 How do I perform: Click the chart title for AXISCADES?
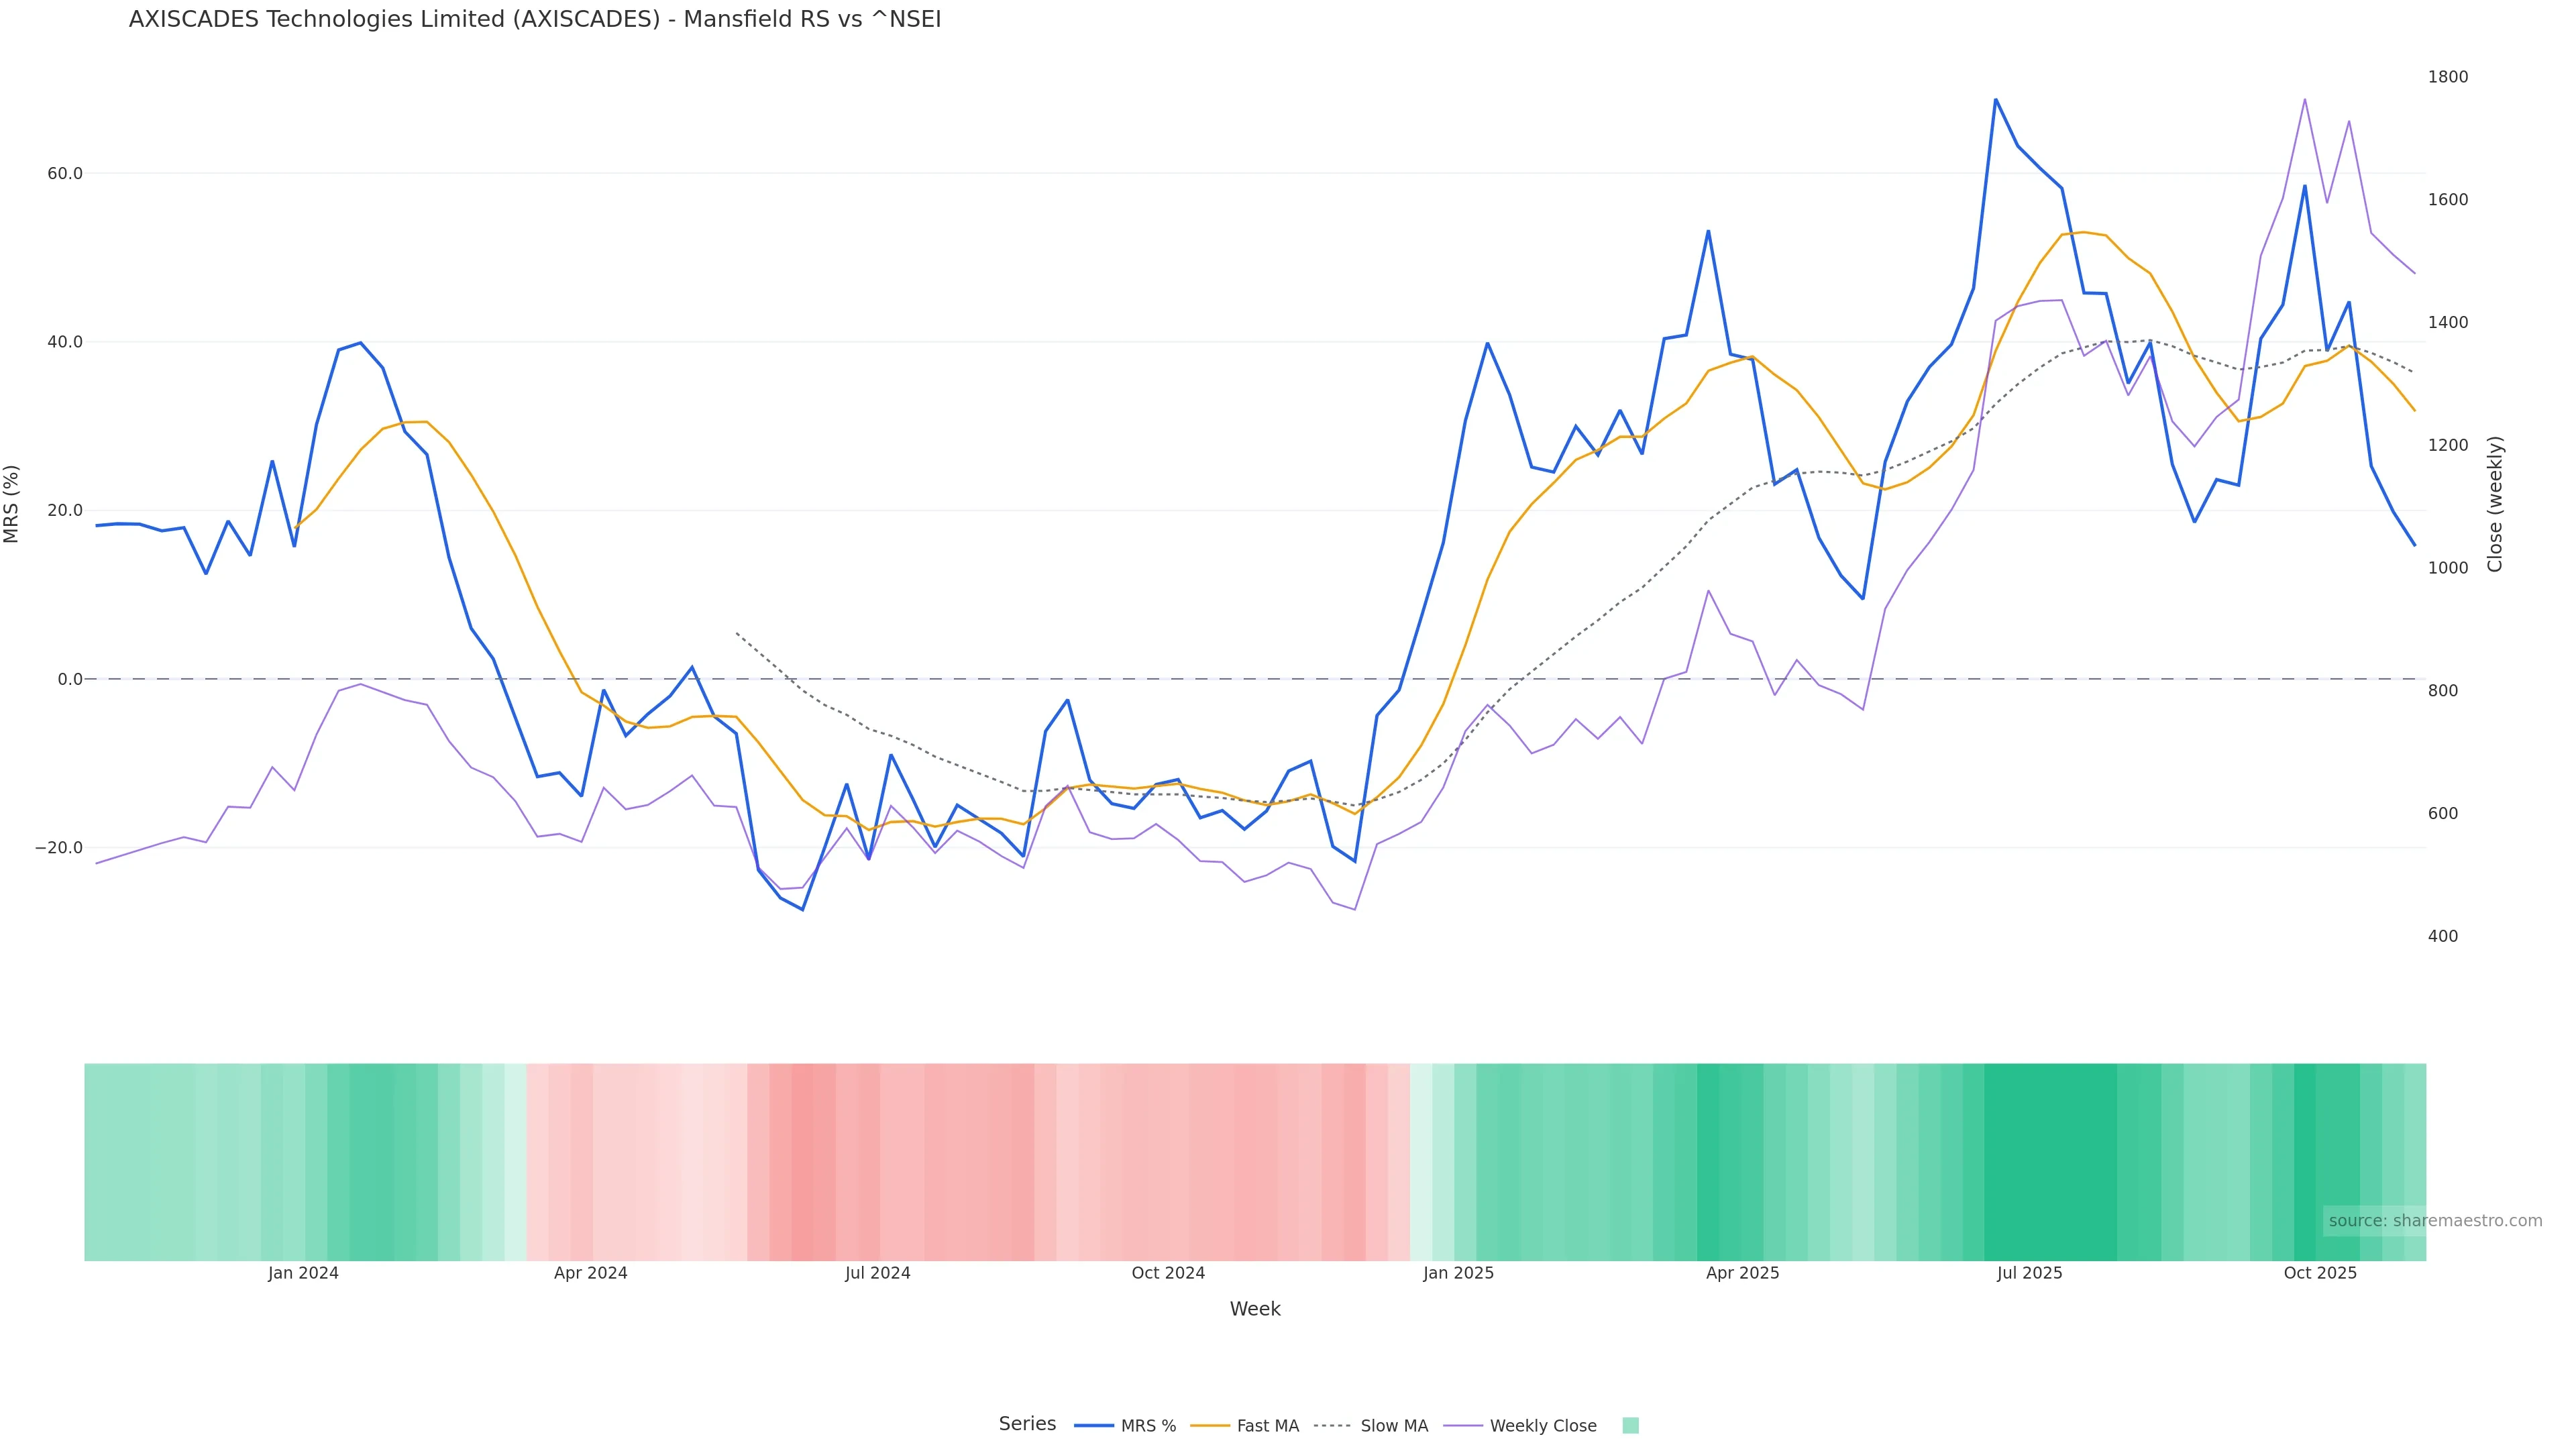pos(535,20)
